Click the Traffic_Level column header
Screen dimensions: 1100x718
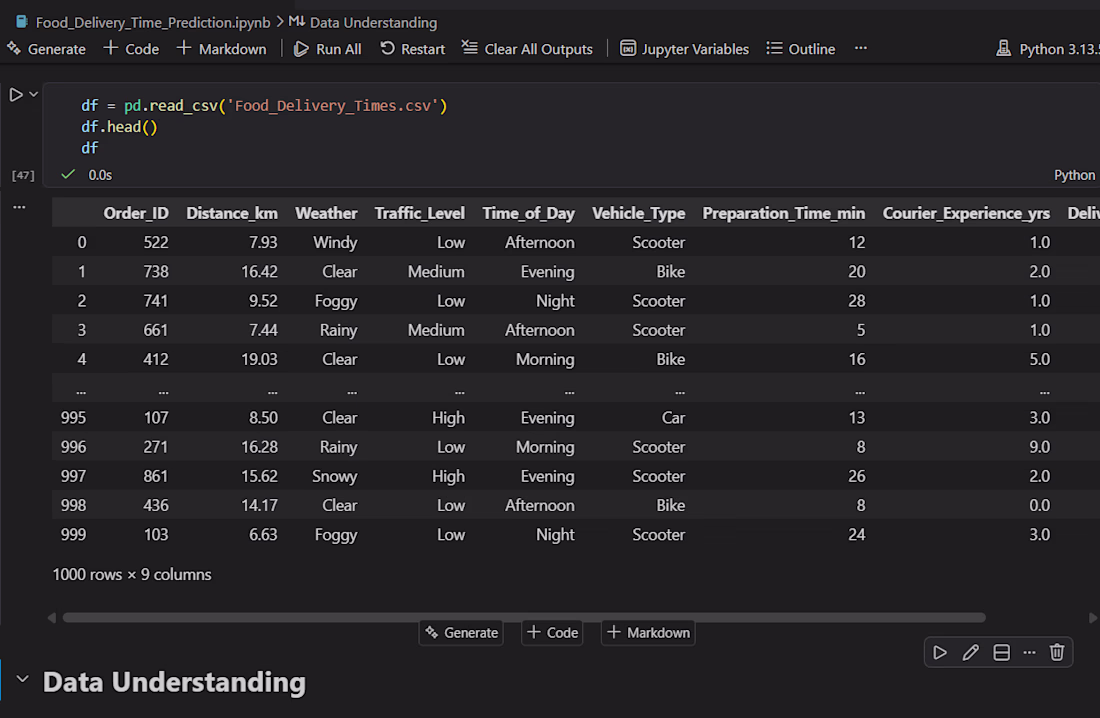pyautogui.click(x=420, y=213)
